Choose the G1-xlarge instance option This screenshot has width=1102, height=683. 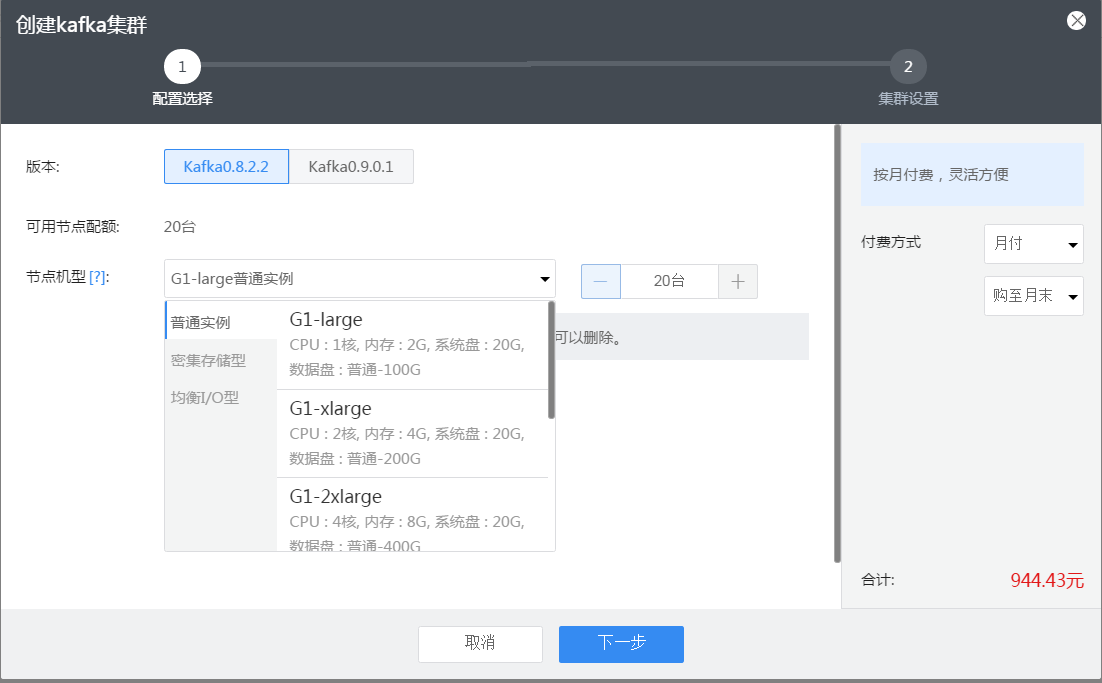point(411,433)
